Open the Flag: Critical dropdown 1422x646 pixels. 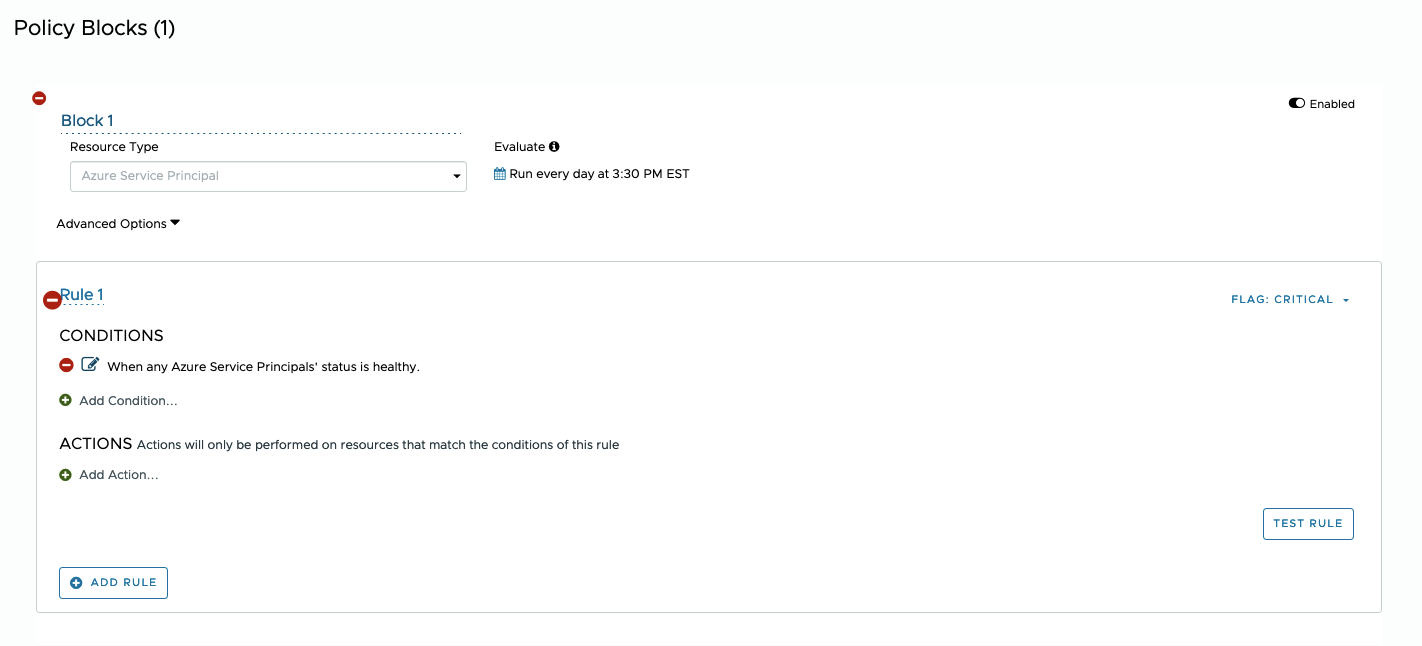pyautogui.click(x=1290, y=300)
